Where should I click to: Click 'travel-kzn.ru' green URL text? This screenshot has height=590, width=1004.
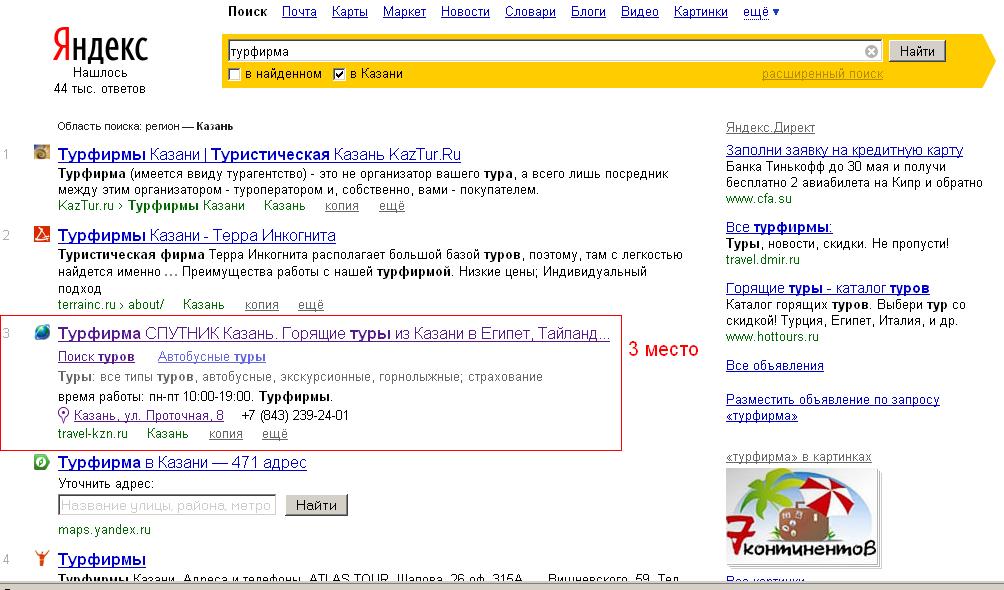pos(93,434)
